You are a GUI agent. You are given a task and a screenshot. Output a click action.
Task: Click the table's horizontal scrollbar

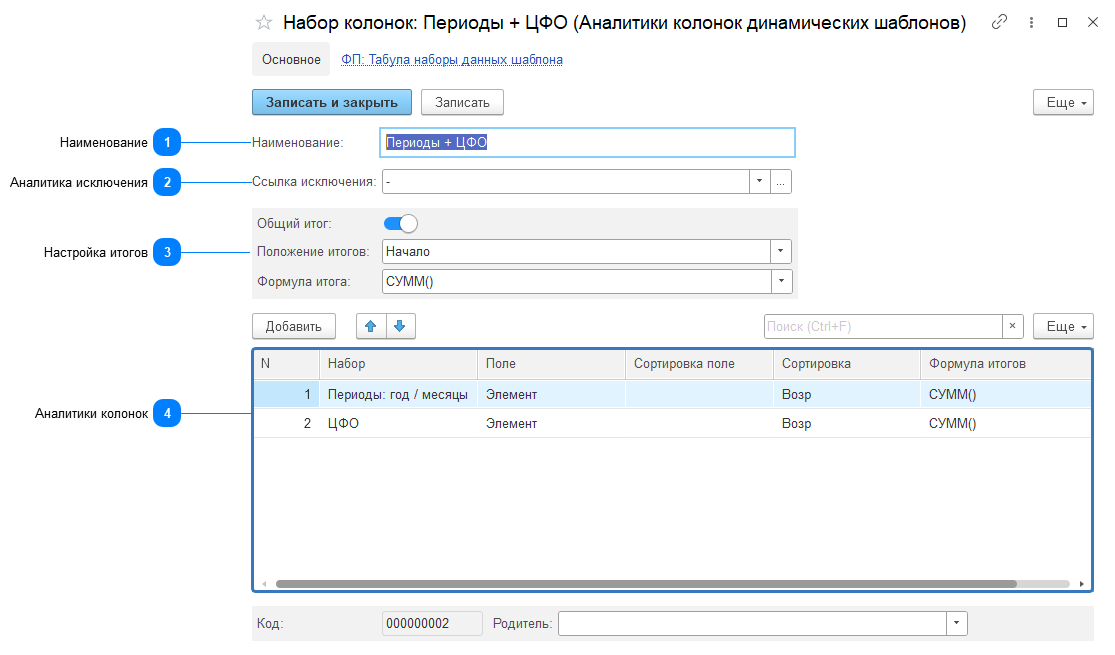(x=646, y=584)
